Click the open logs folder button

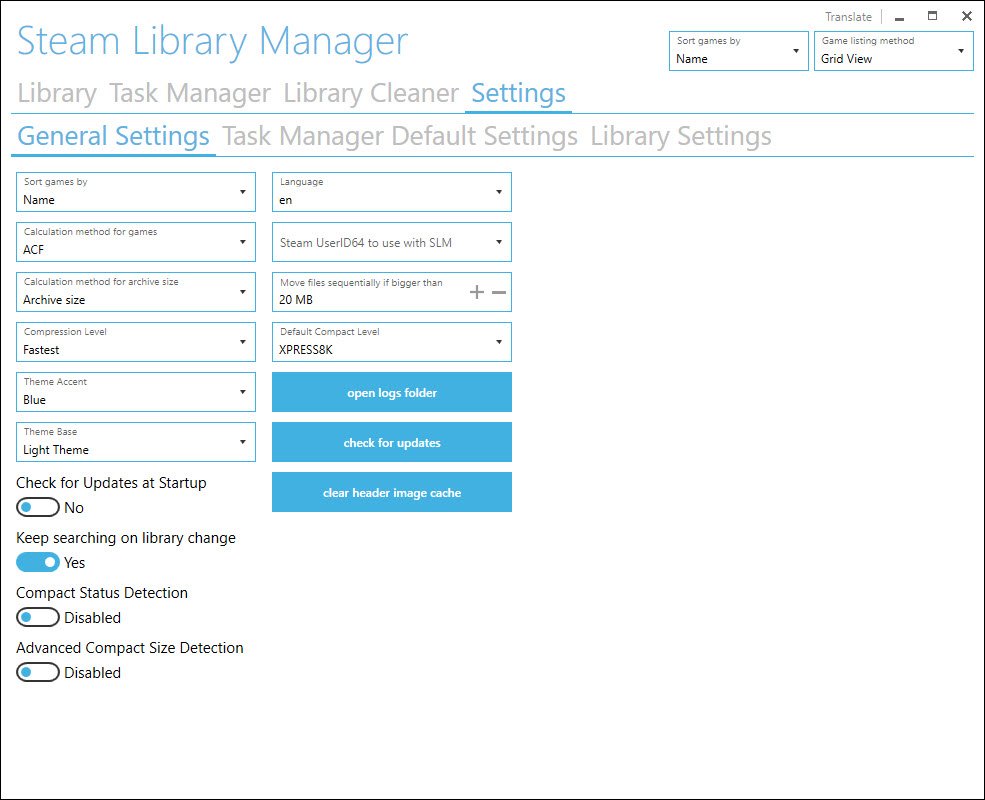point(391,392)
